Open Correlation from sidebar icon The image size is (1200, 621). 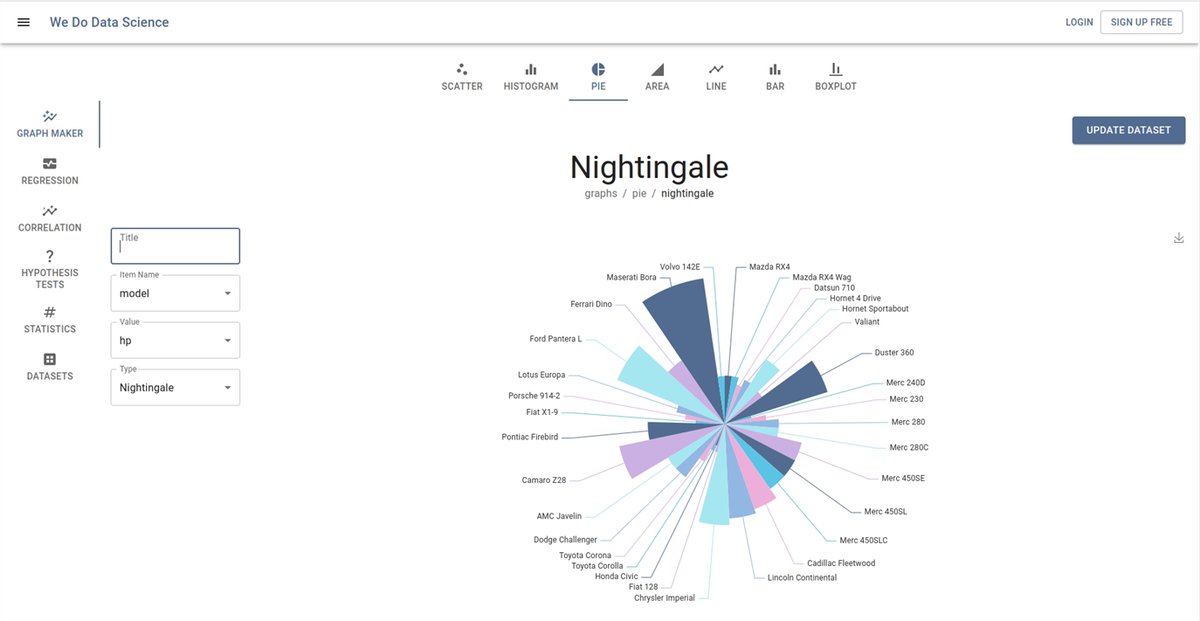click(50, 210)
